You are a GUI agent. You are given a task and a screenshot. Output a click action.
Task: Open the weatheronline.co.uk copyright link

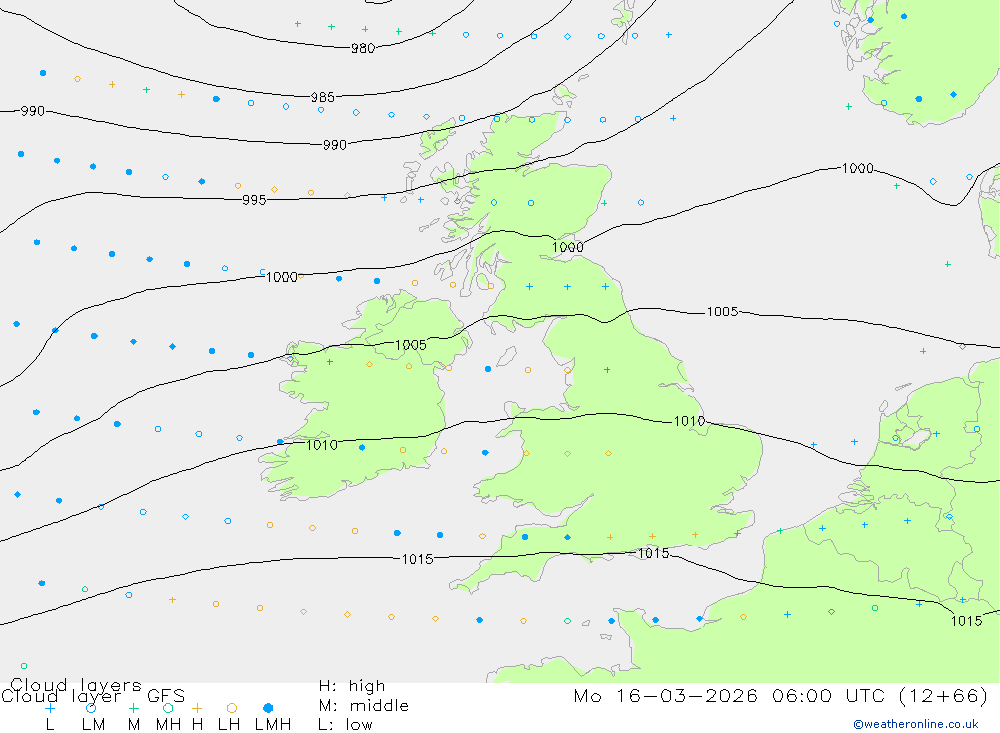(916, 724)
